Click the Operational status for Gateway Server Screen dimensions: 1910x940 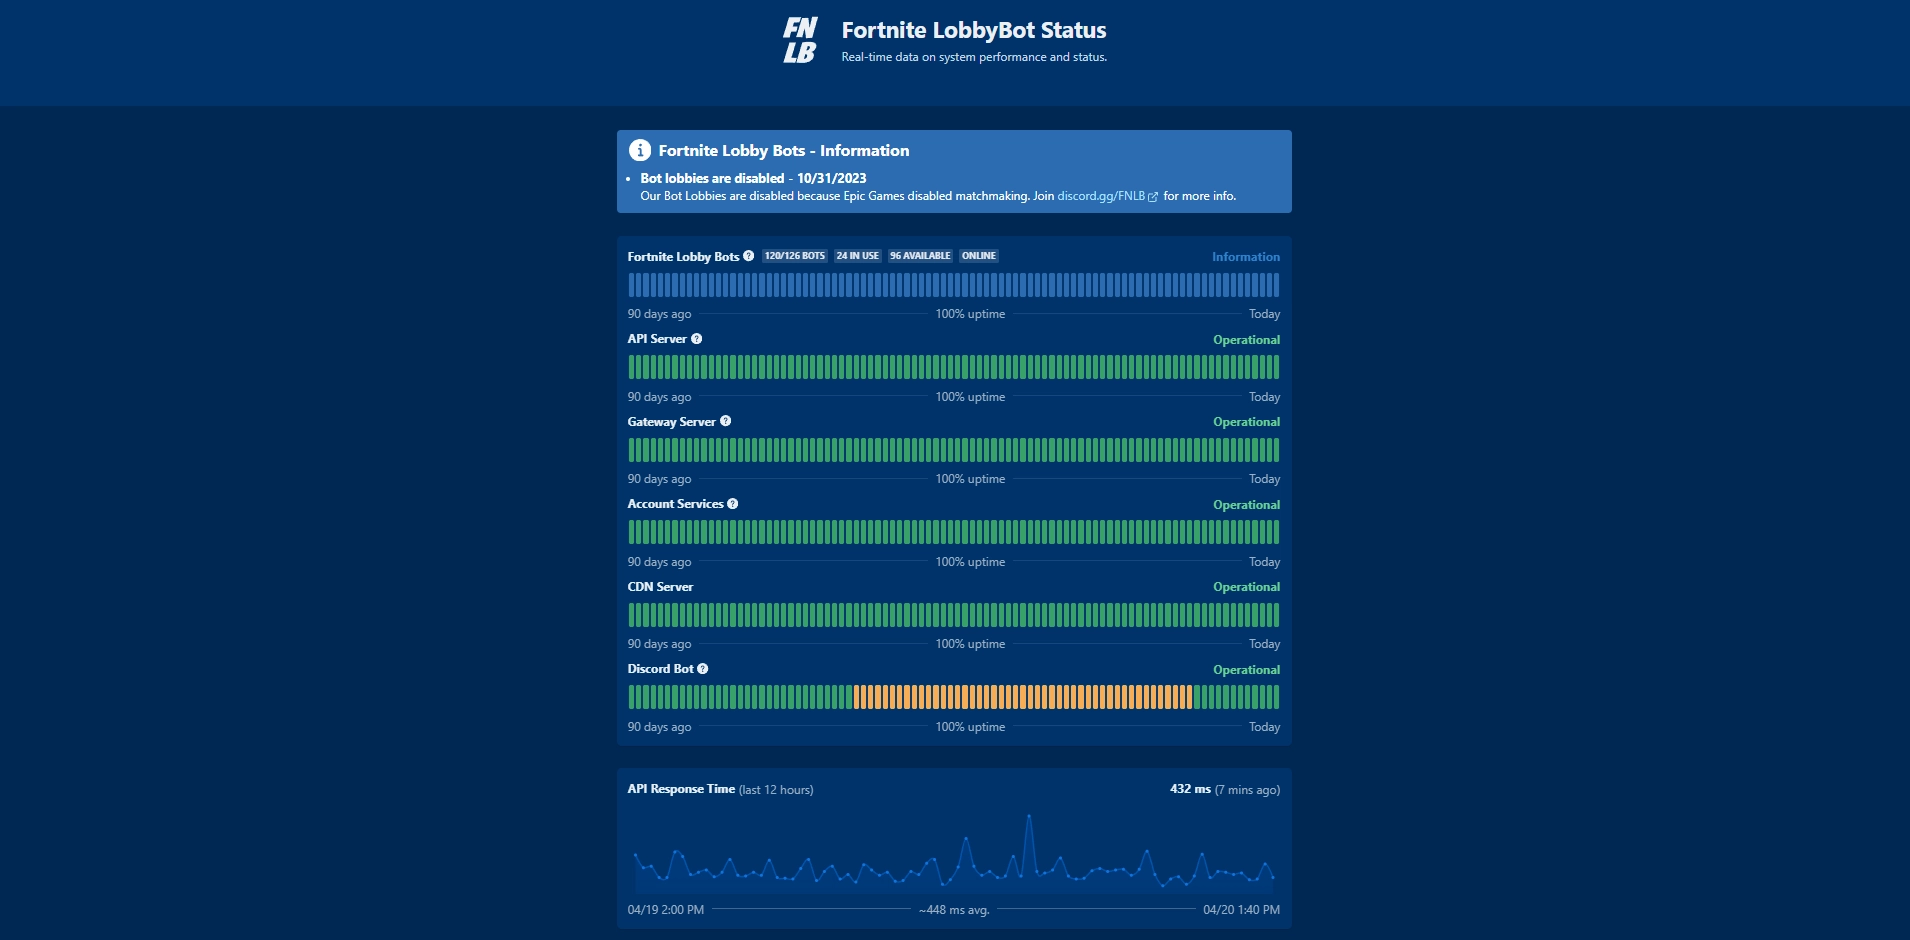point(1246,422)
